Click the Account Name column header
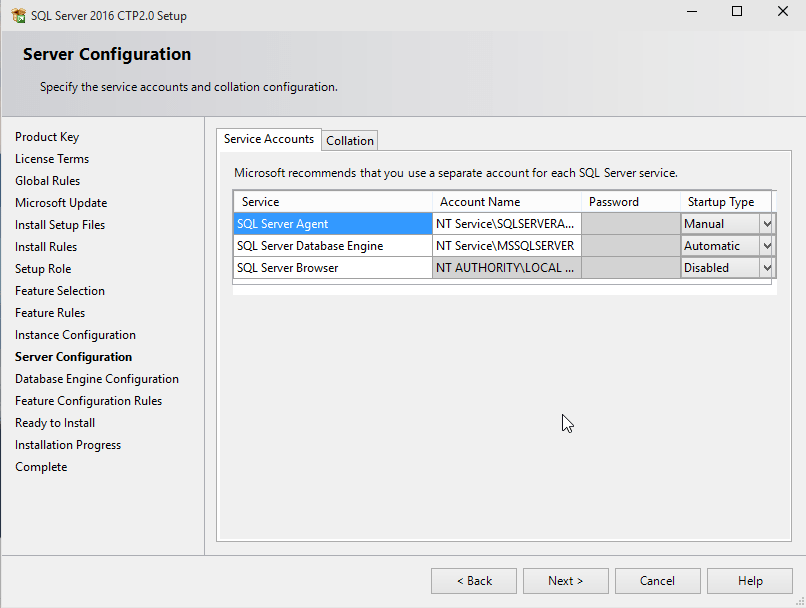The image size is (806, 608). (507, 201)
